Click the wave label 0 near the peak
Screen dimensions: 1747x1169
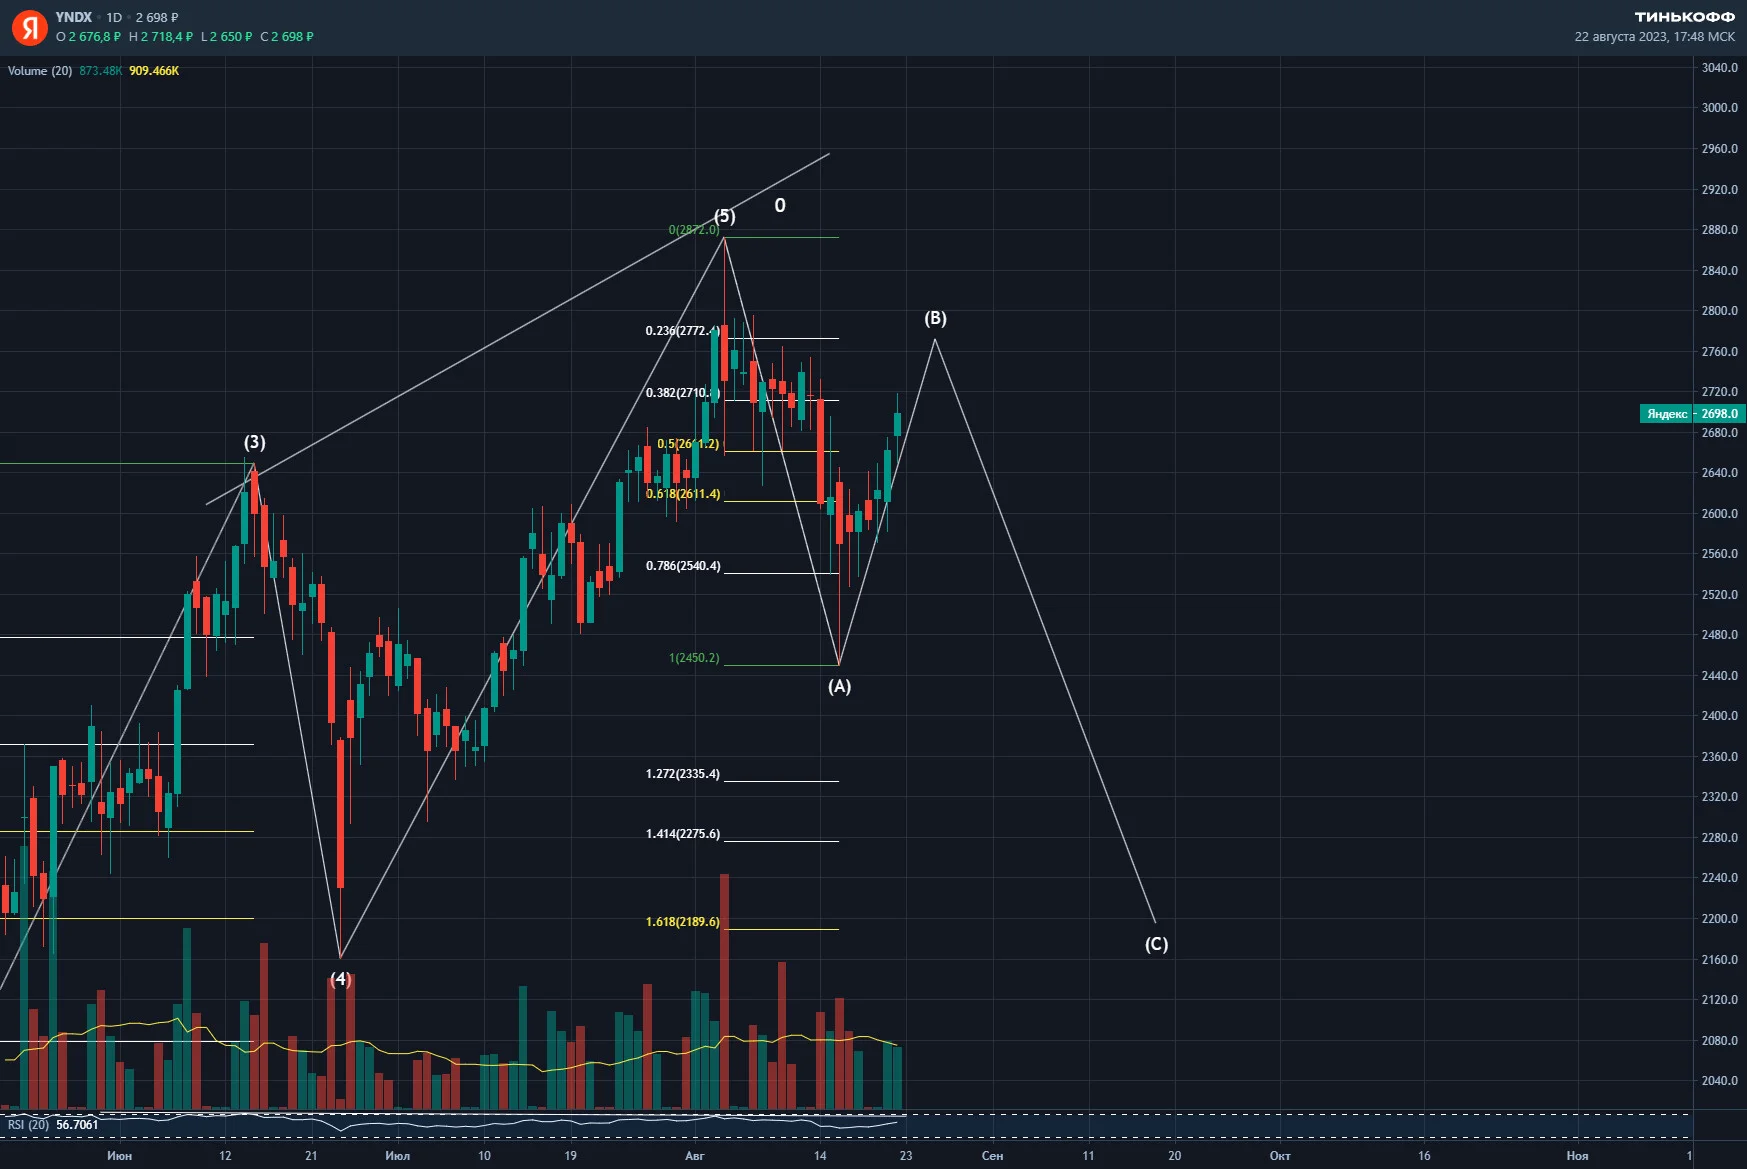click(x=780, y=206)
